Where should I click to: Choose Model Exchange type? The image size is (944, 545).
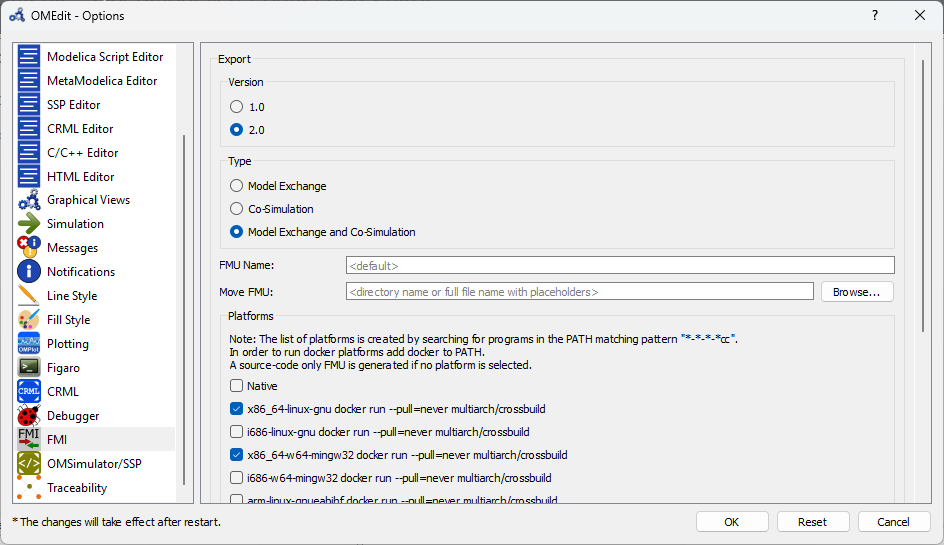click(x=237, y=185)
